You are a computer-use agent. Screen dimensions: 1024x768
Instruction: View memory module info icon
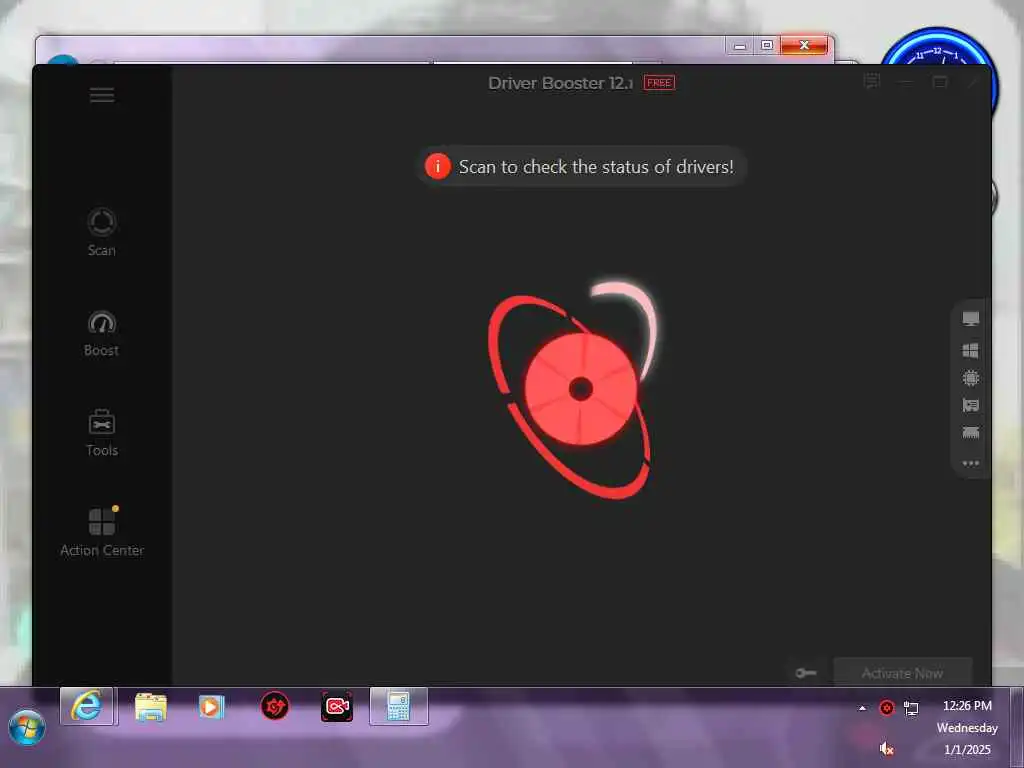click(x=970, y=432)
